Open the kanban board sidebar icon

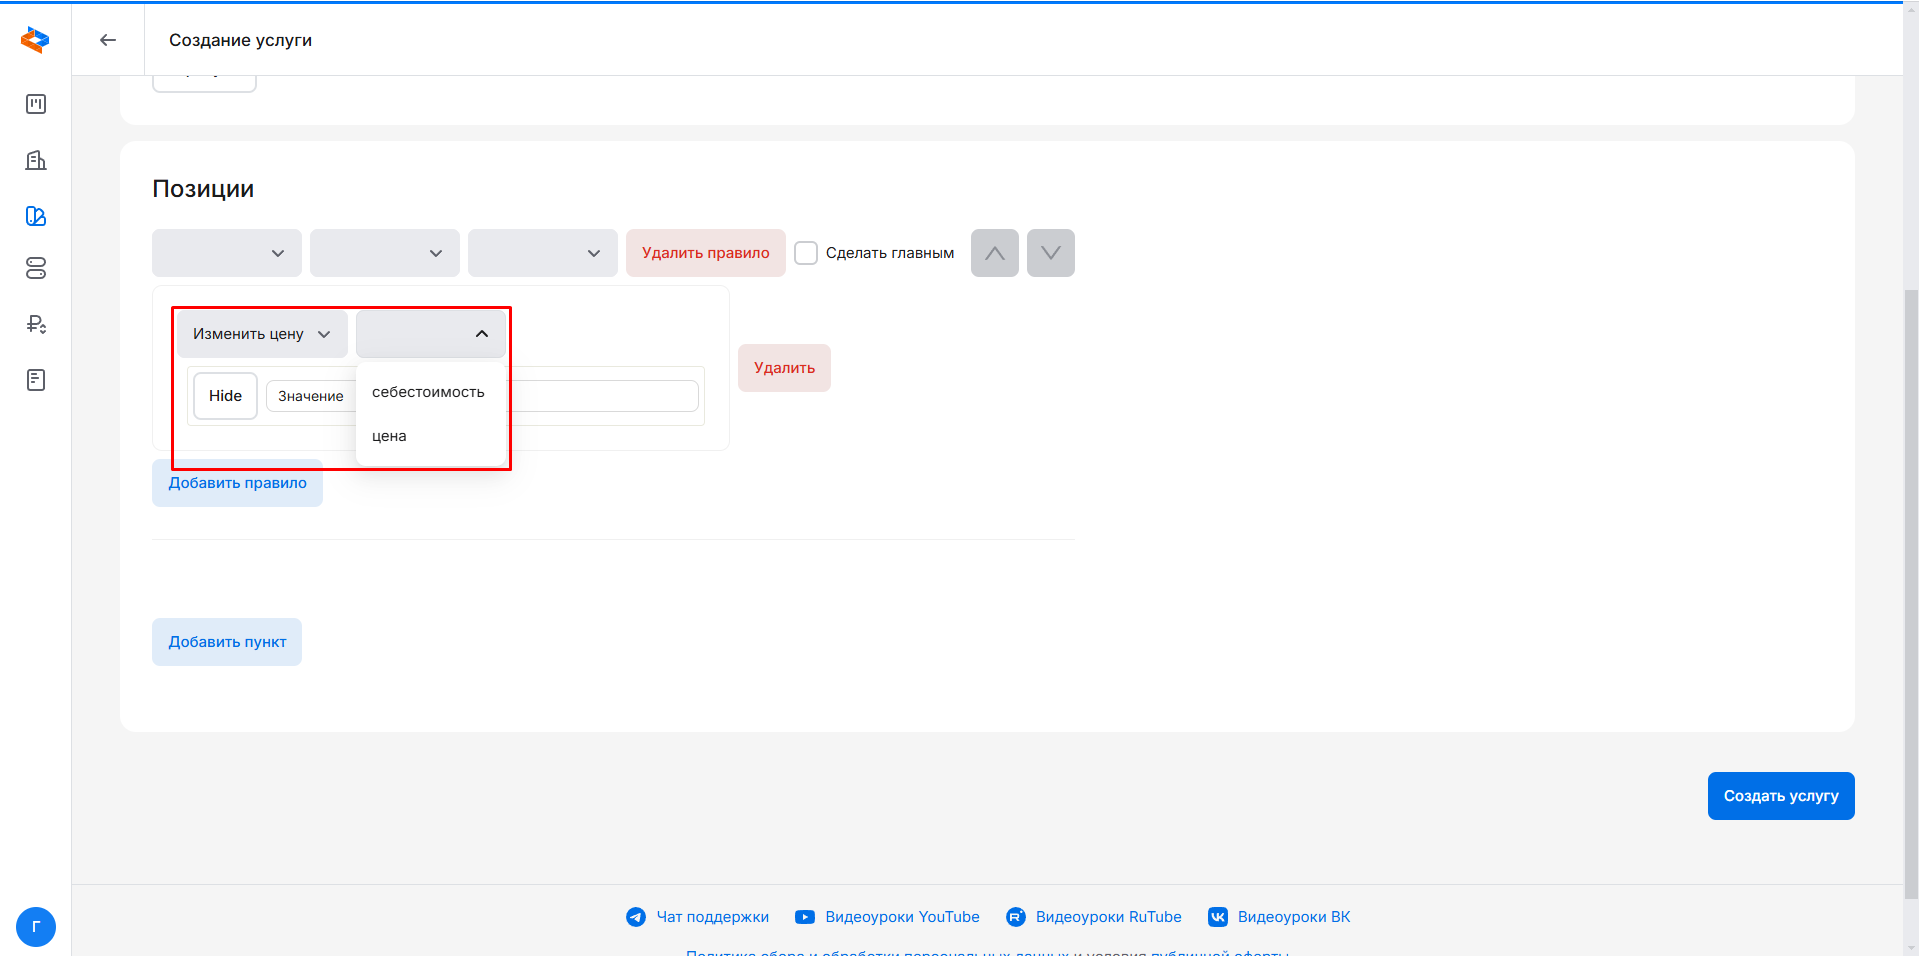tap(36, 104)
